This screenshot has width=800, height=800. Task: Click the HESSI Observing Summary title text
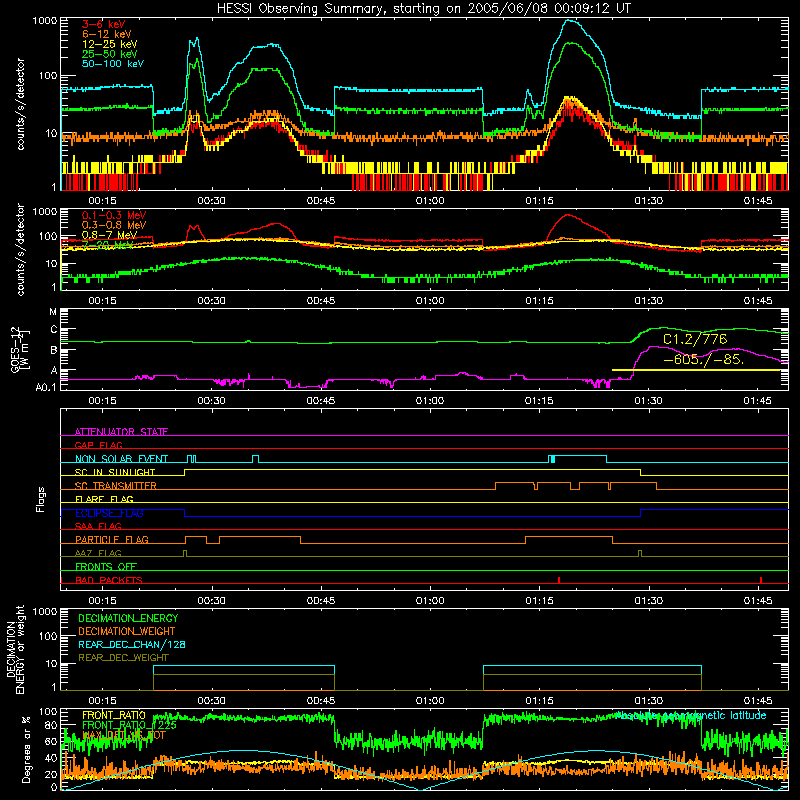[423, 8]
